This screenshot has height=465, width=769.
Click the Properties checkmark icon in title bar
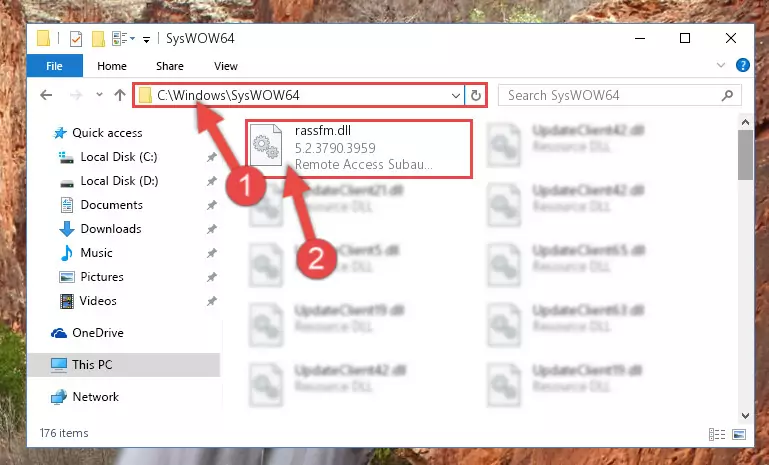pyautogui.click(x=76, y=38)
